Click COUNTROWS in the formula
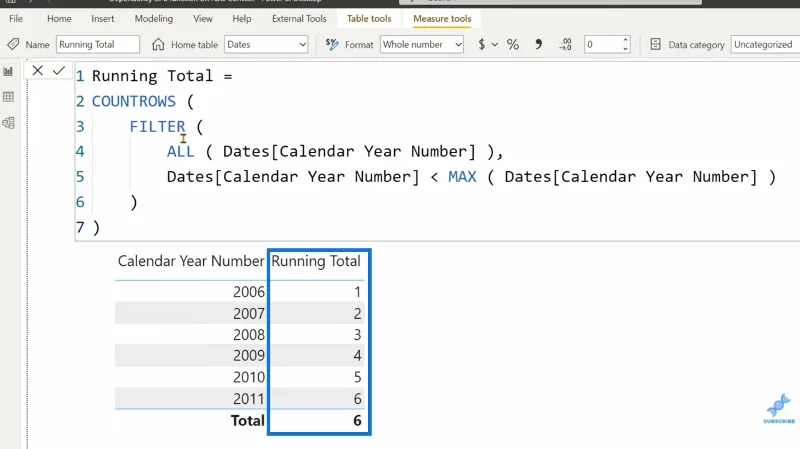800x449 pixels. [x=134, y=101]
